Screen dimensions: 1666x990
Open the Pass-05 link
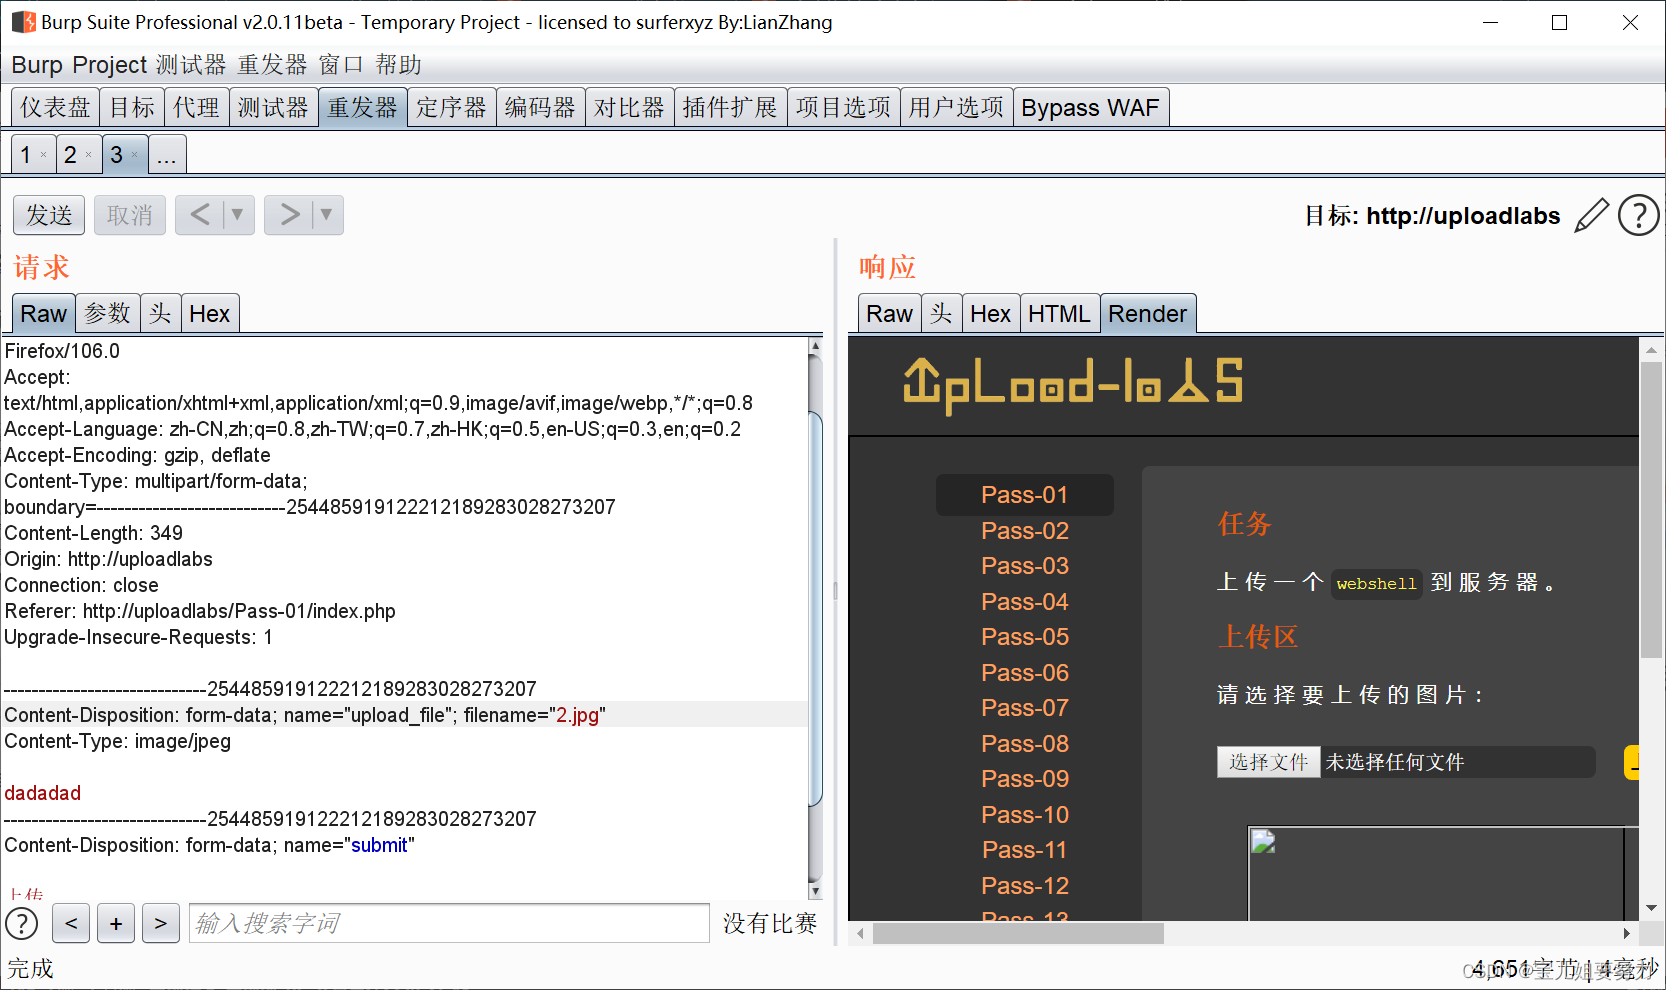(1025, 636)
